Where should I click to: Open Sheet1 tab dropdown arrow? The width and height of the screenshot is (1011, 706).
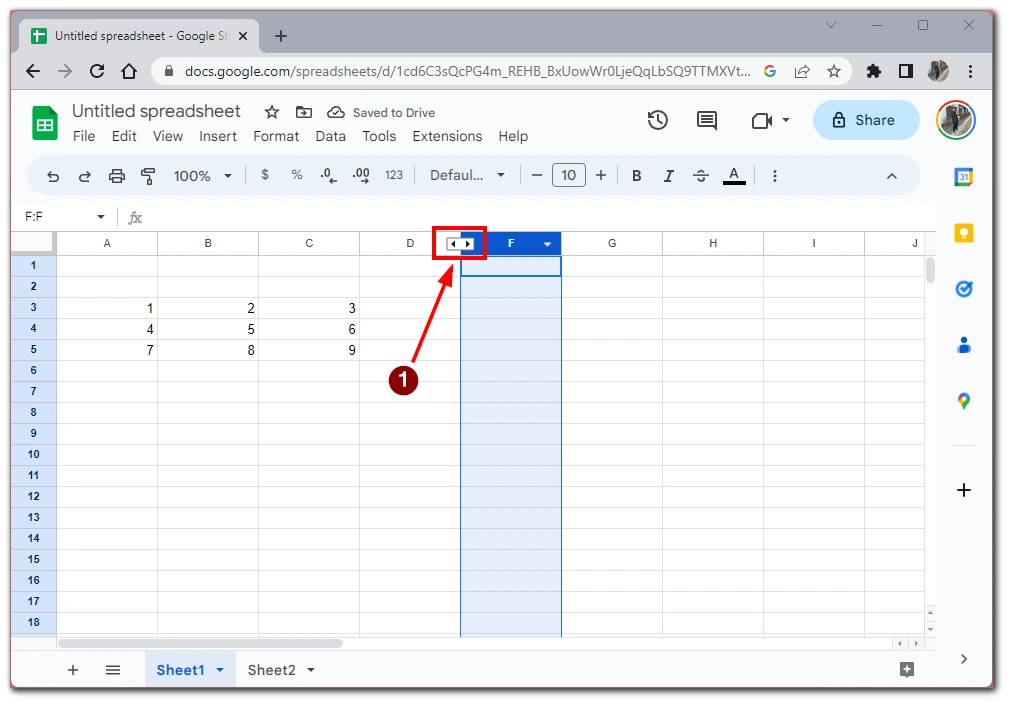coord(220,670)
